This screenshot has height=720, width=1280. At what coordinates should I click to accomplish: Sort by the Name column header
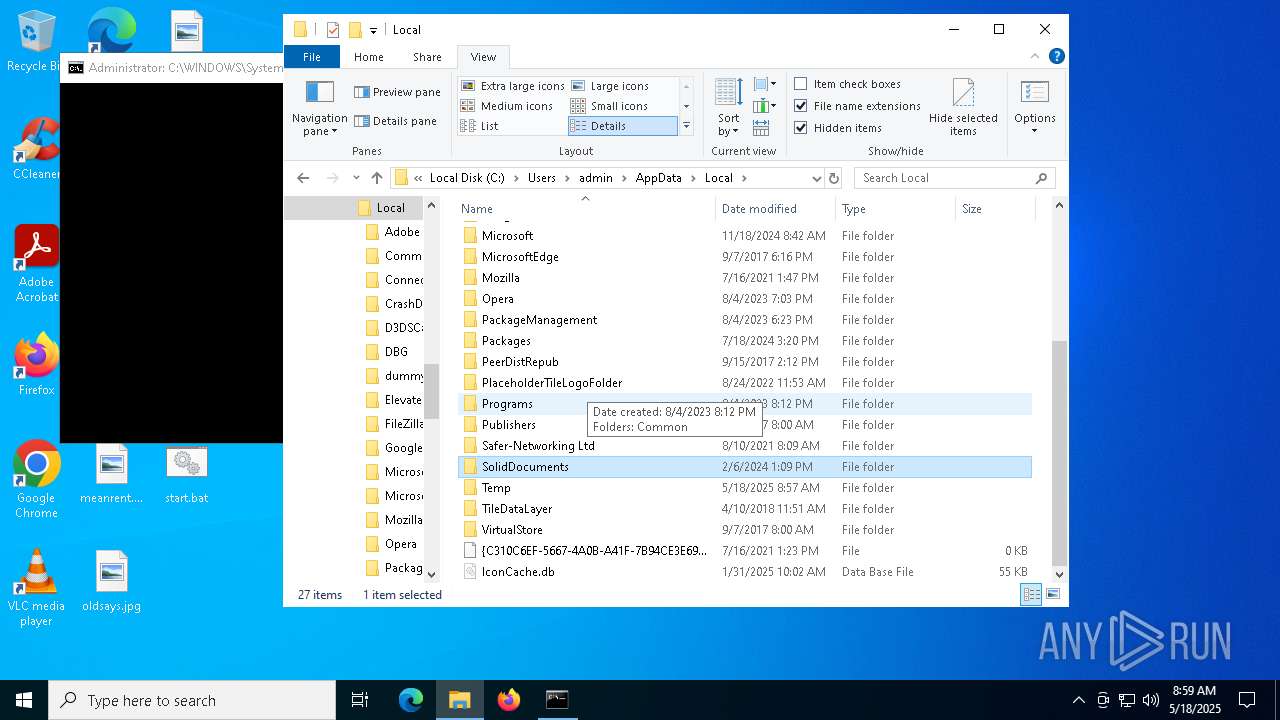586,208
